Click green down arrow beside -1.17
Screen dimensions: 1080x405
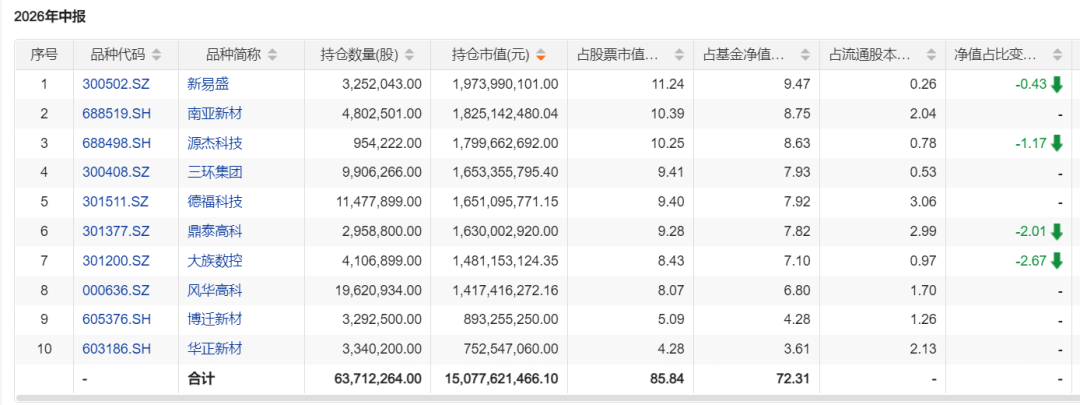point(1057,143)
